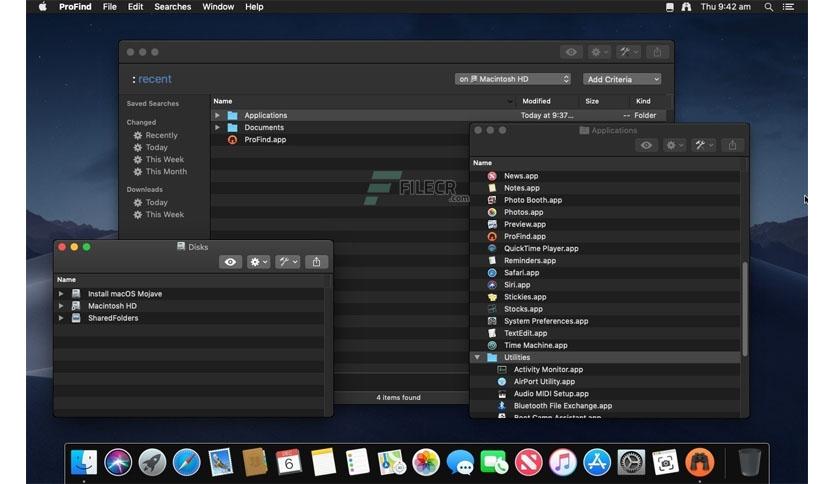This screenshot has width=836, height=484.
Task: Open the Help menu
Action: [x=254, y=7]
